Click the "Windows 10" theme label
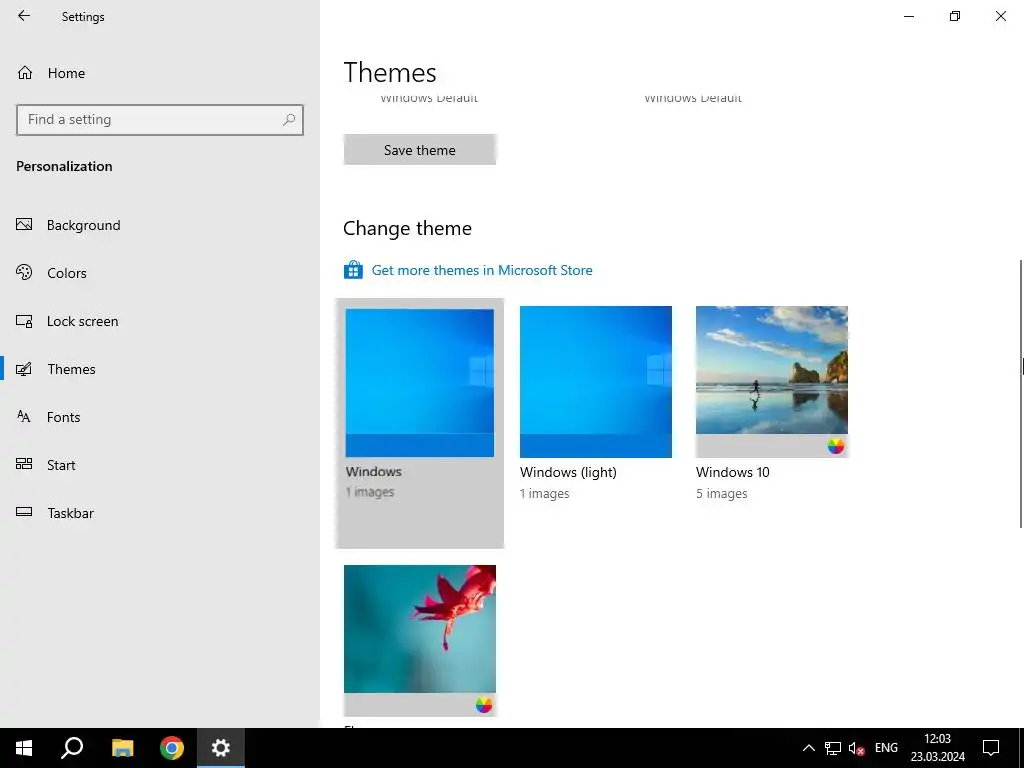The image size is (1024, 768). pos(733,472)
